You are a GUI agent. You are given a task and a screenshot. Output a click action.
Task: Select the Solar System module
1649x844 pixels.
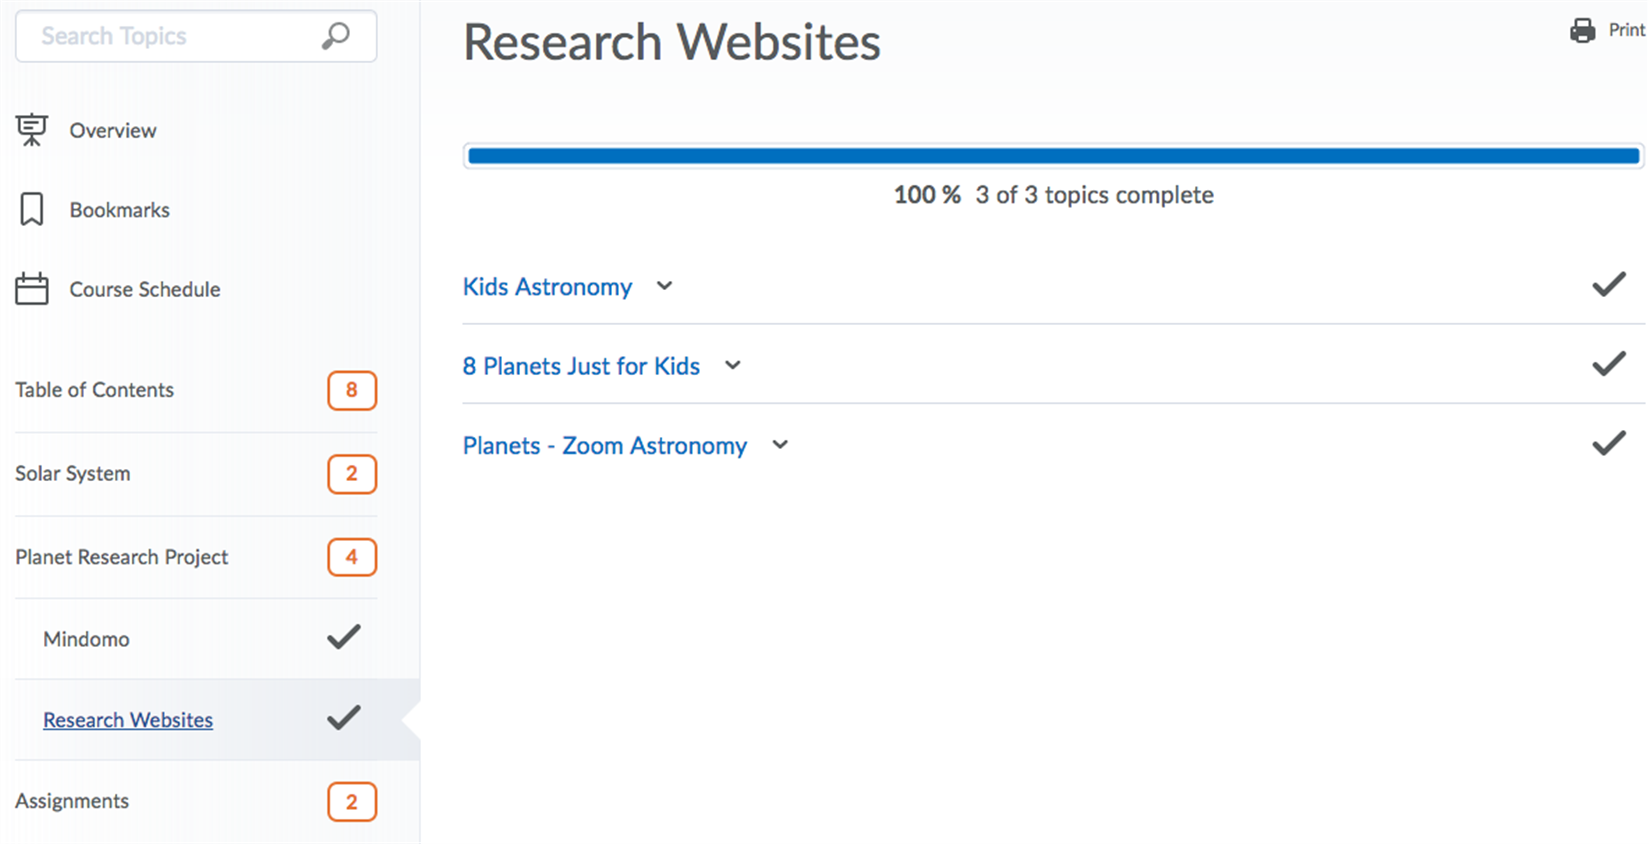pyautogui.click(x=73, y=474)
